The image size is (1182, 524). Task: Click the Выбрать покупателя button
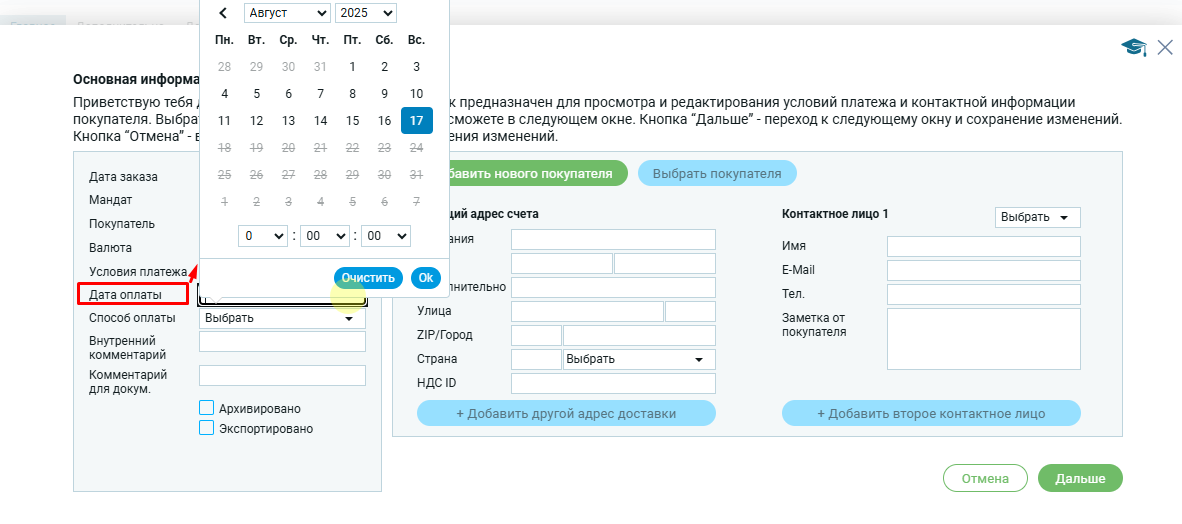tap(716, 173)
